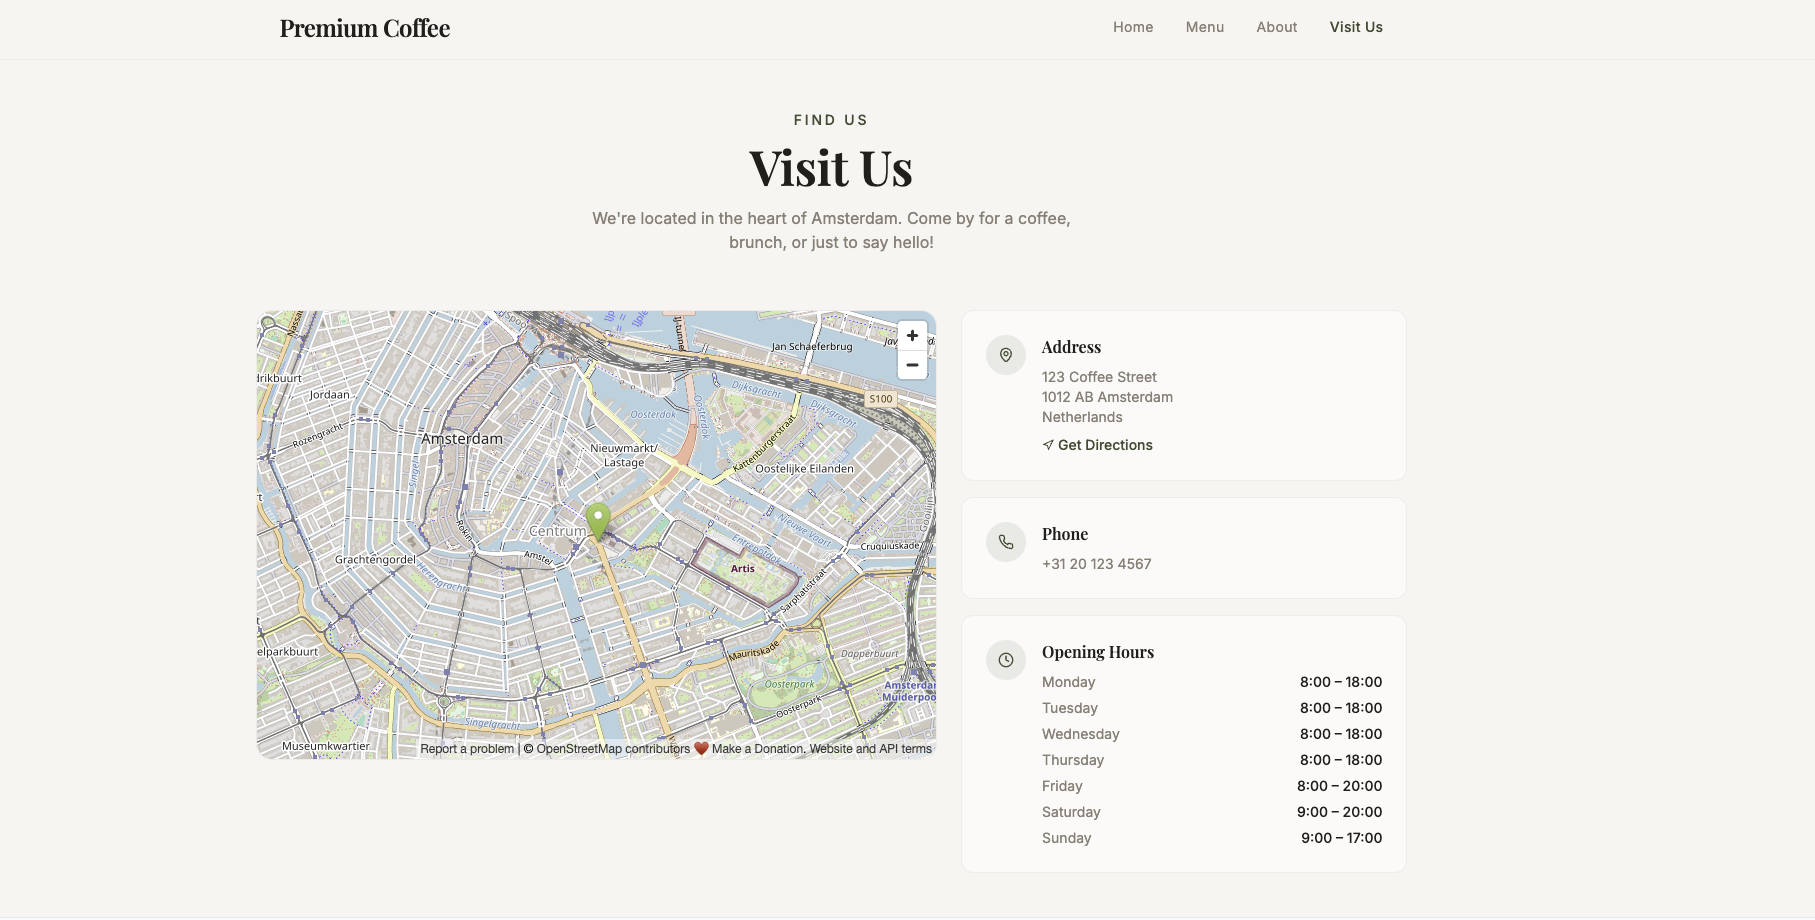Click the Get Directions link
The image size is (1815, 920).
pyautogui.click(x=1104, y=444)
